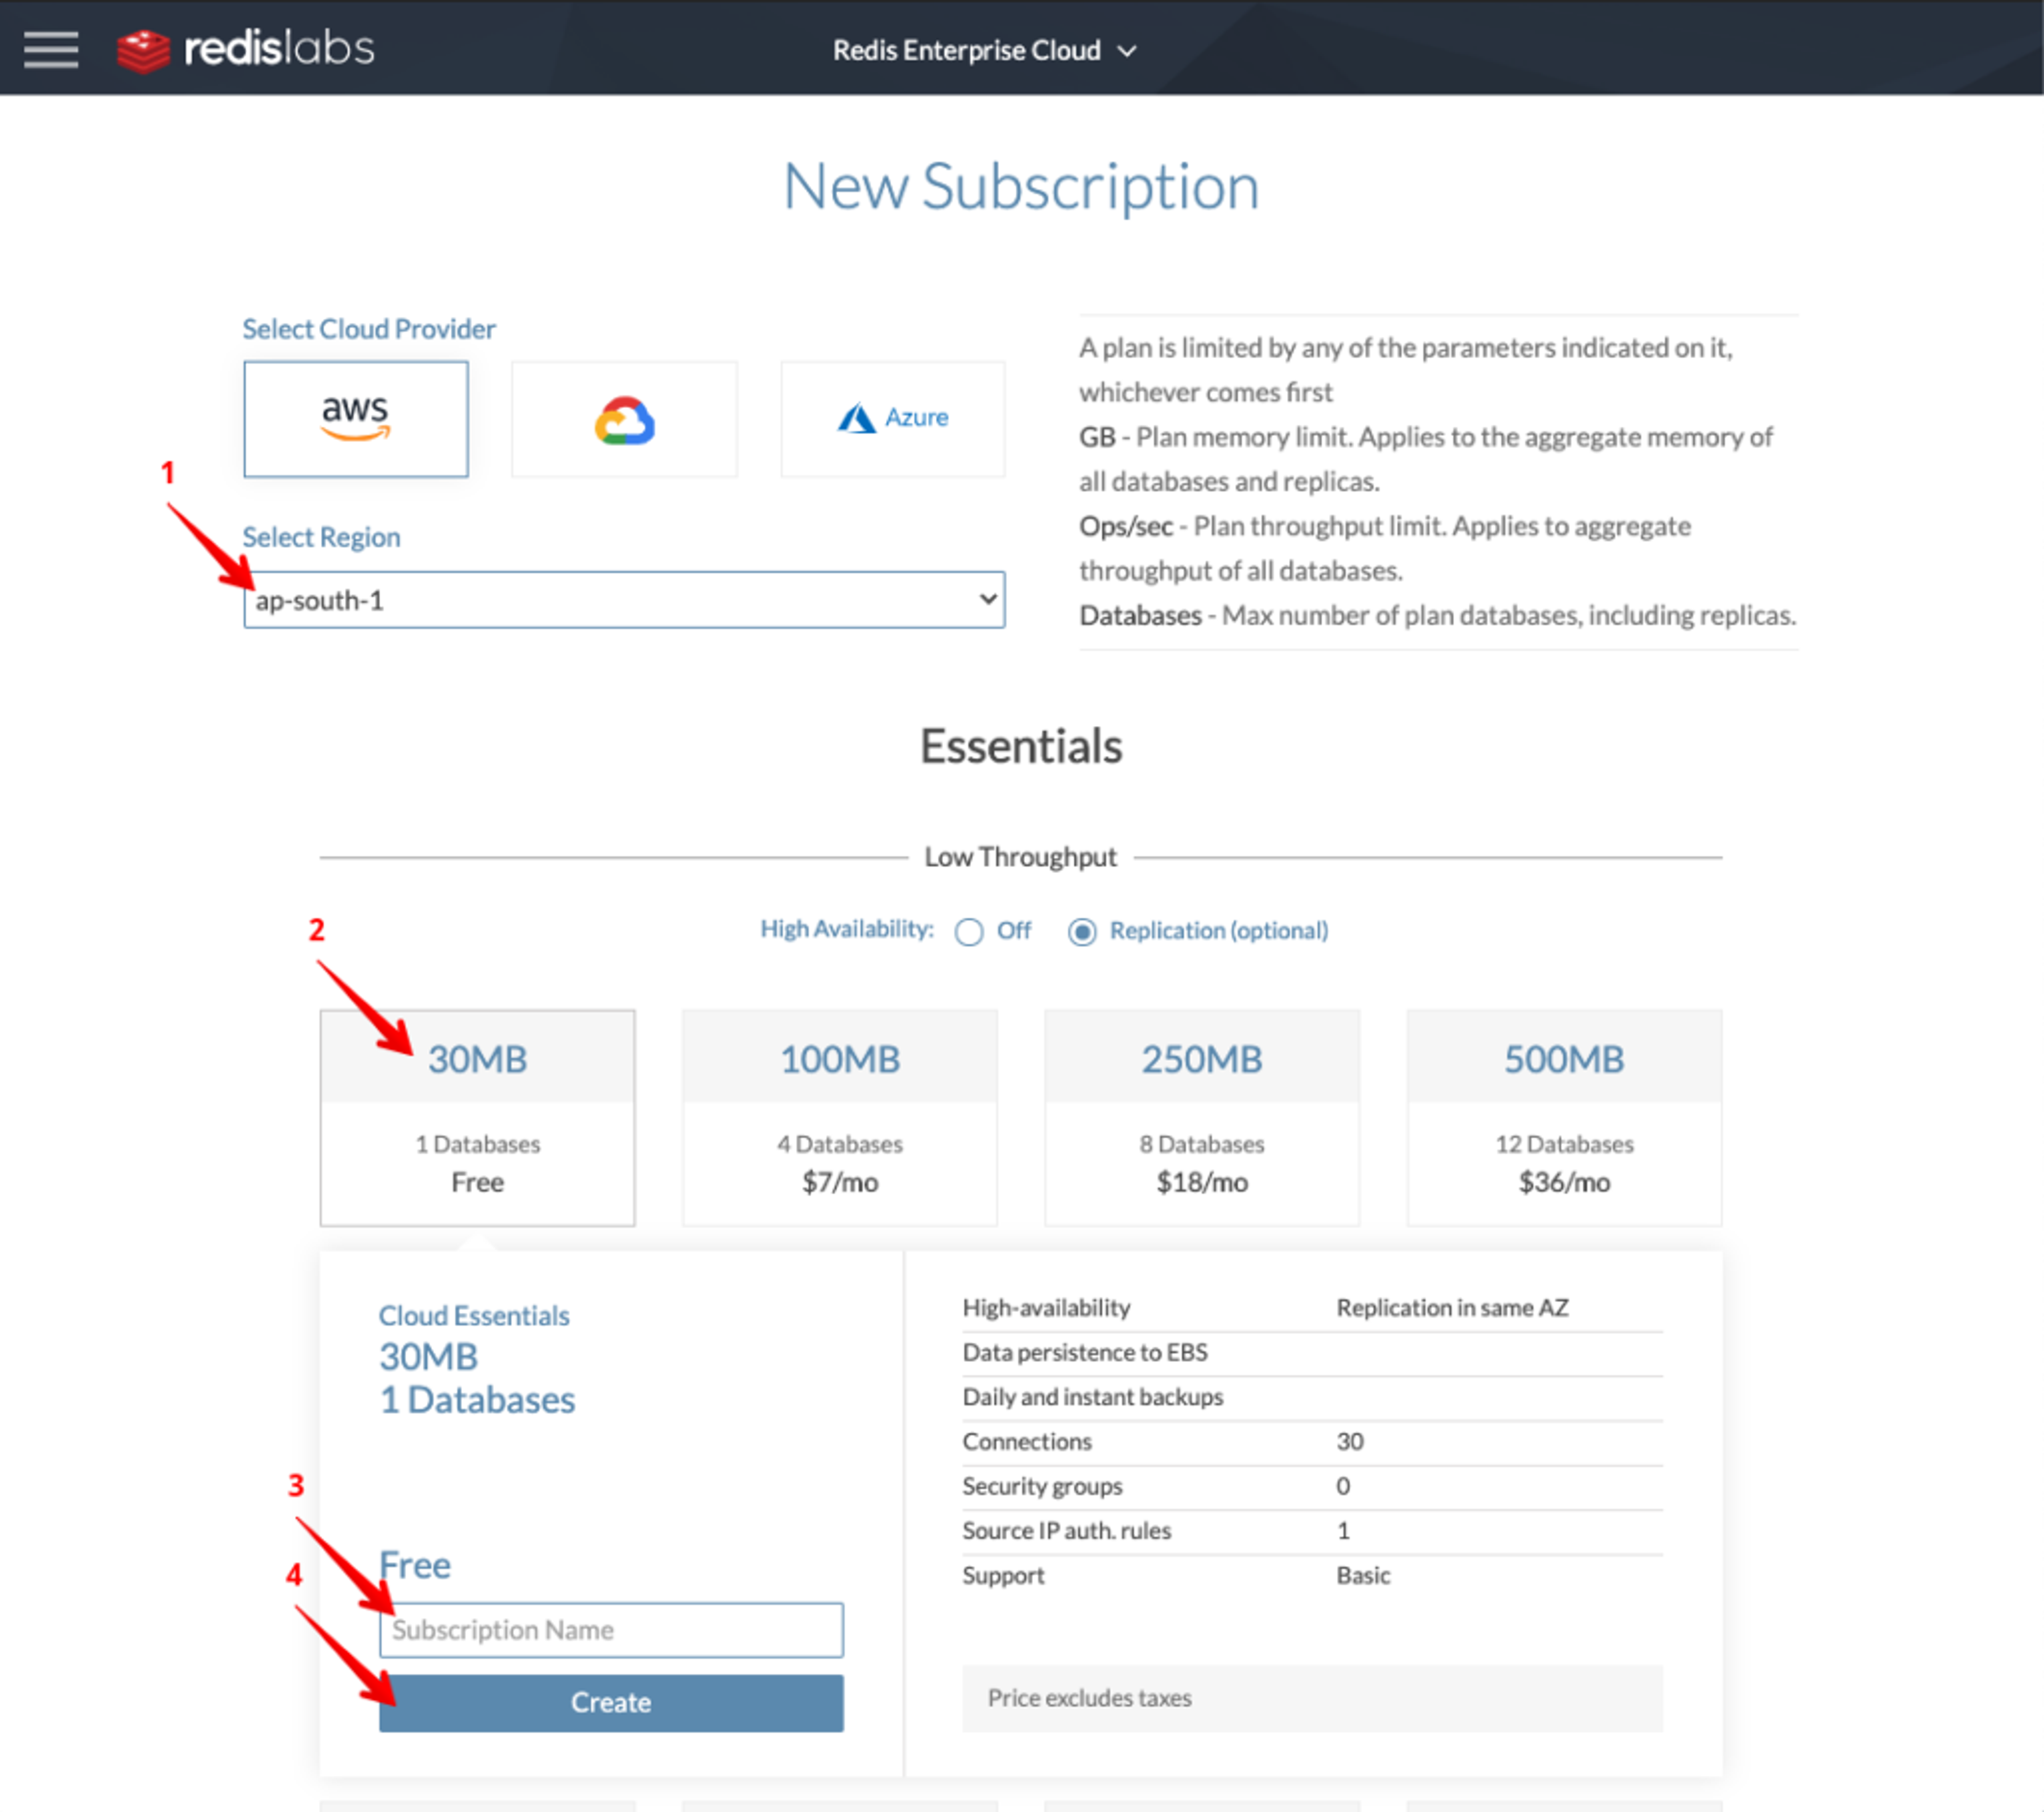Select AWS as cloud provider
This screenshot has height=1812, width=2044.
[x=355, y=419]
